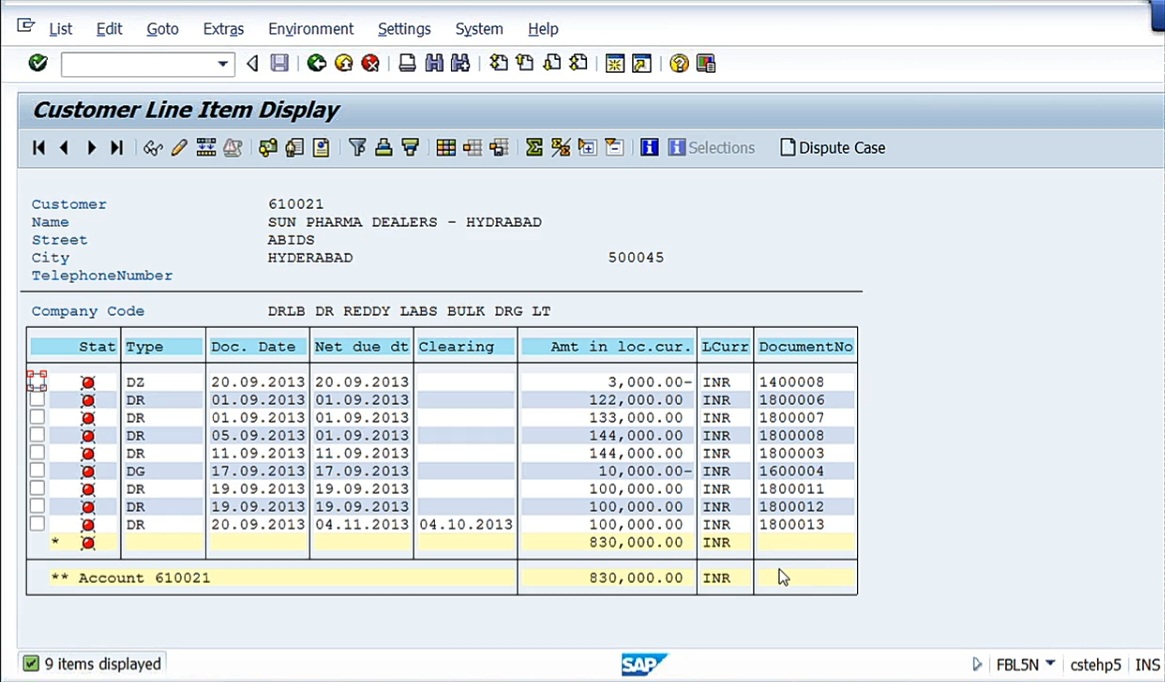The width and height of the screenshot is (1165, 682).
Task: Open the Goto menu
Action: click(x=163, y=29)
